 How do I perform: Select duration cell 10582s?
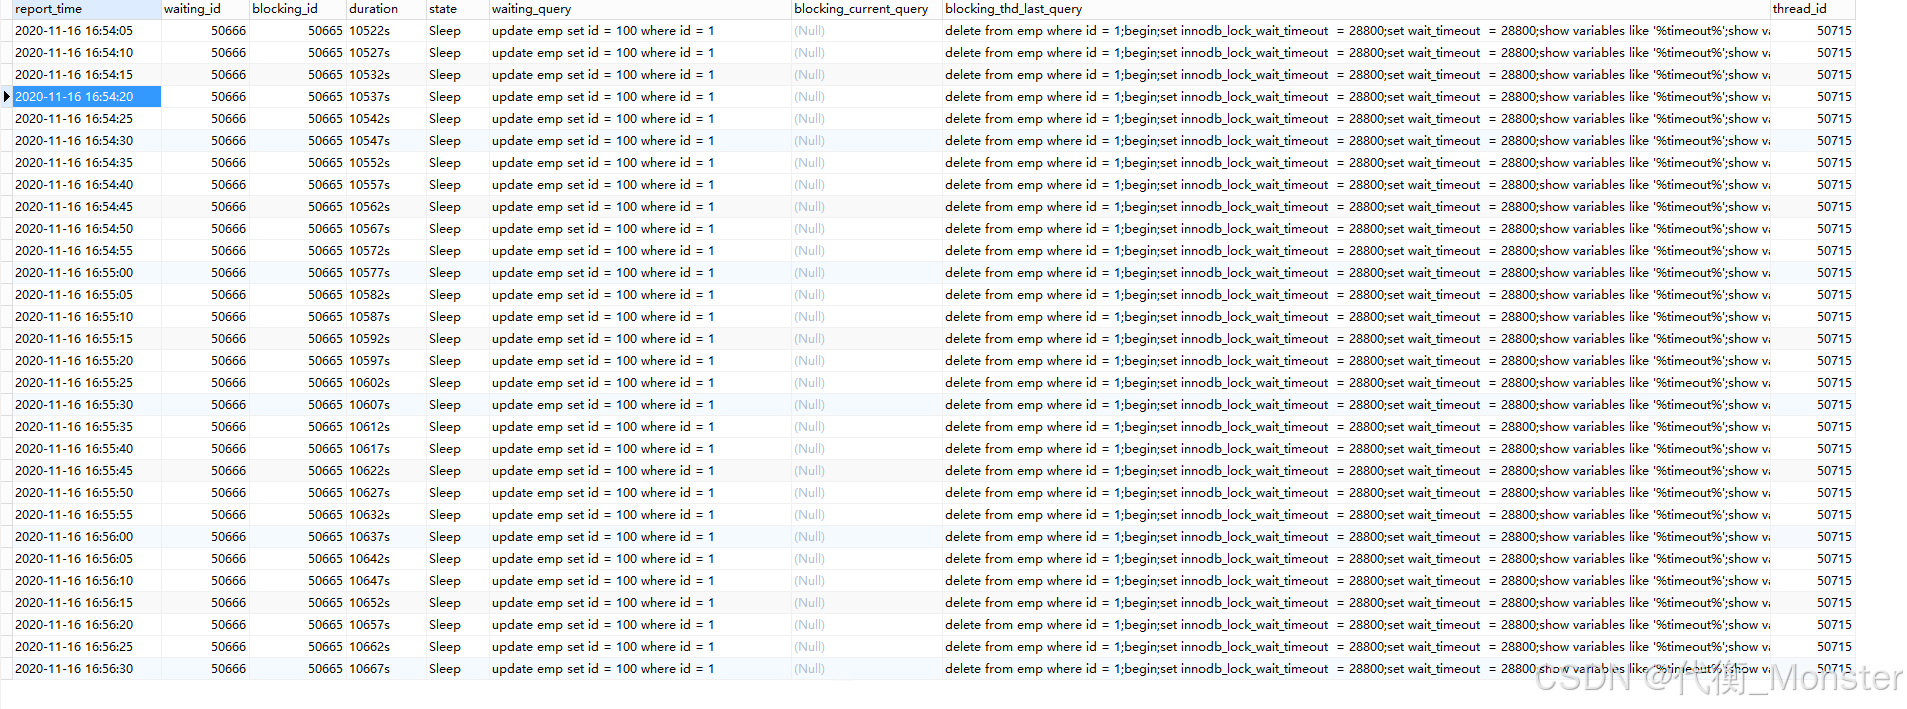pos(386,295)
